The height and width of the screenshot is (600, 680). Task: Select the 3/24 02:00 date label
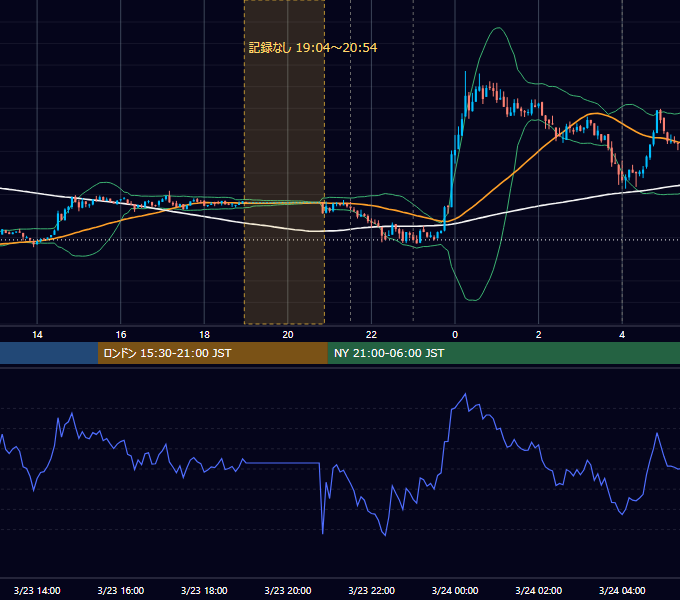click(539, 590)
